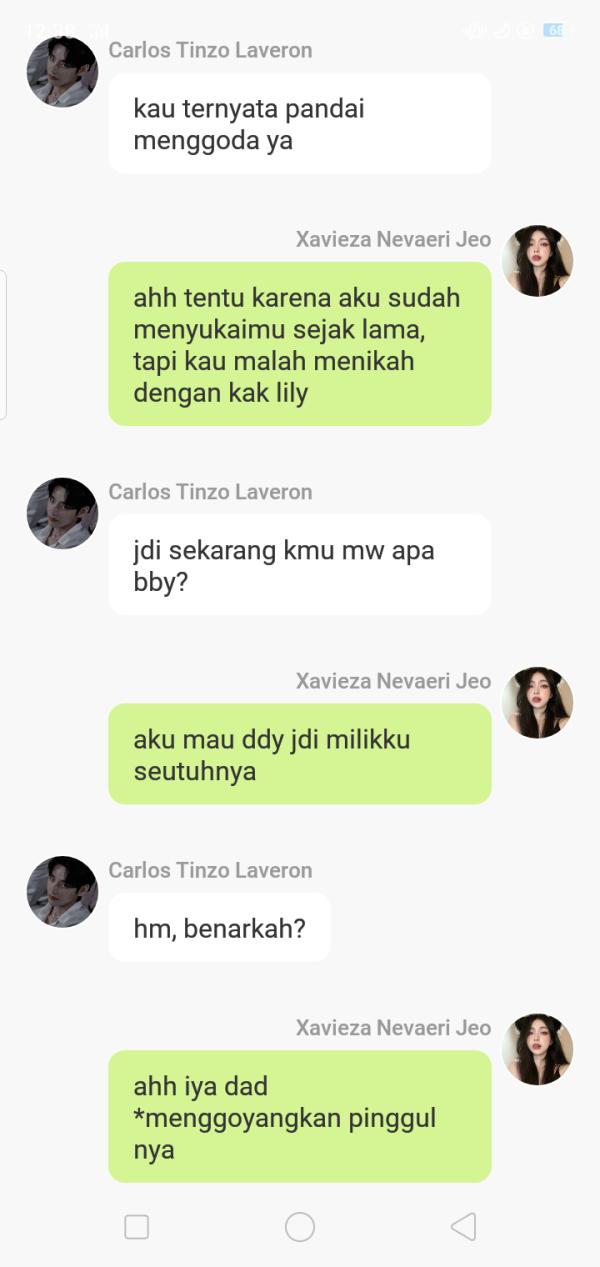
Task: Open Xavieza's avatar beside "ahh tentu karena"
Action: [x=537, y=260]
